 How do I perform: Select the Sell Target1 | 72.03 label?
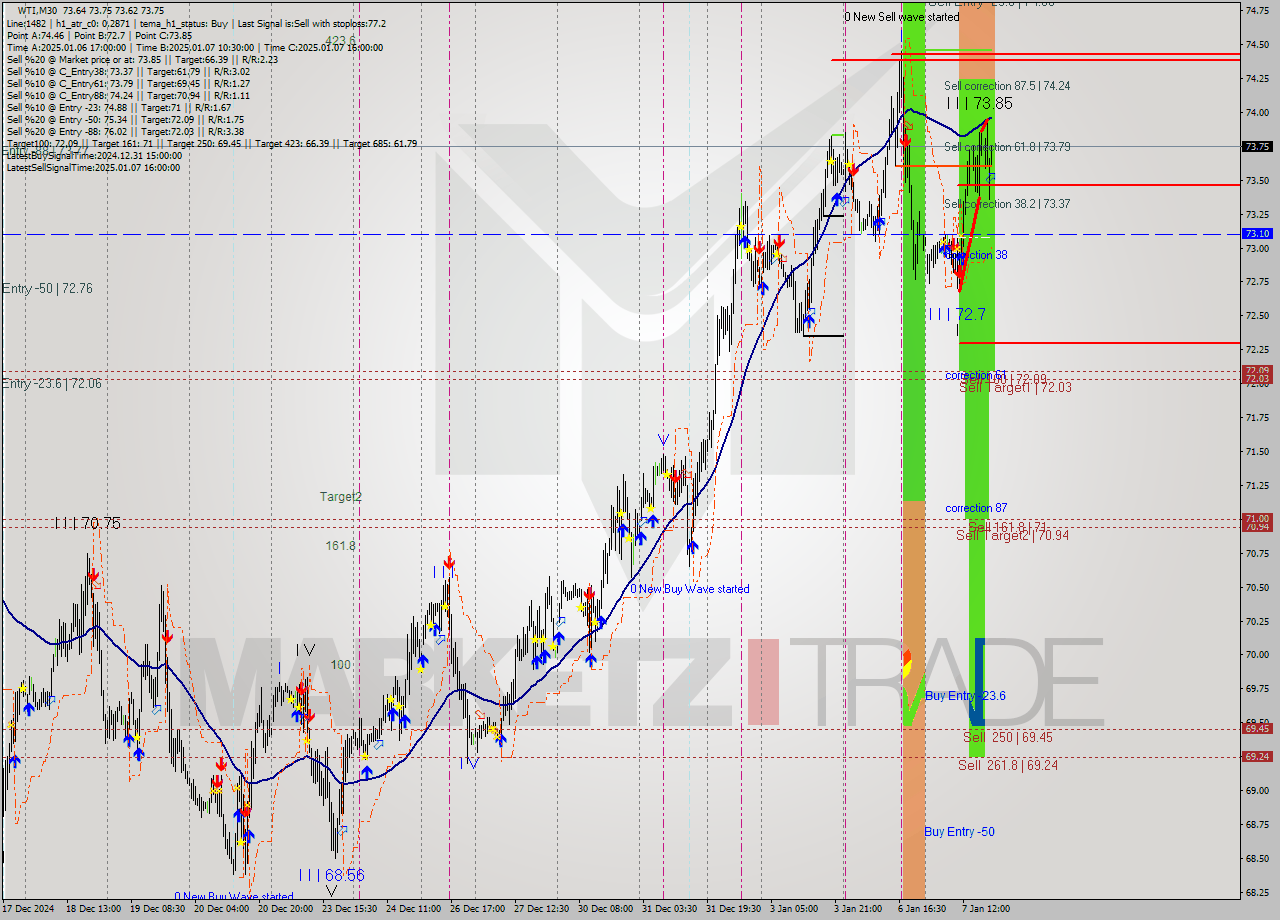[1015, 387]
